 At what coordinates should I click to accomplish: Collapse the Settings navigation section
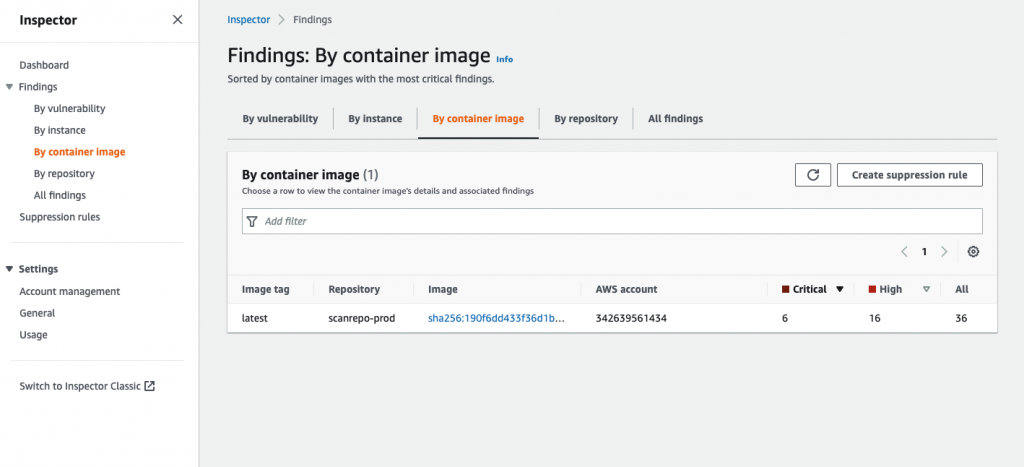9,269
